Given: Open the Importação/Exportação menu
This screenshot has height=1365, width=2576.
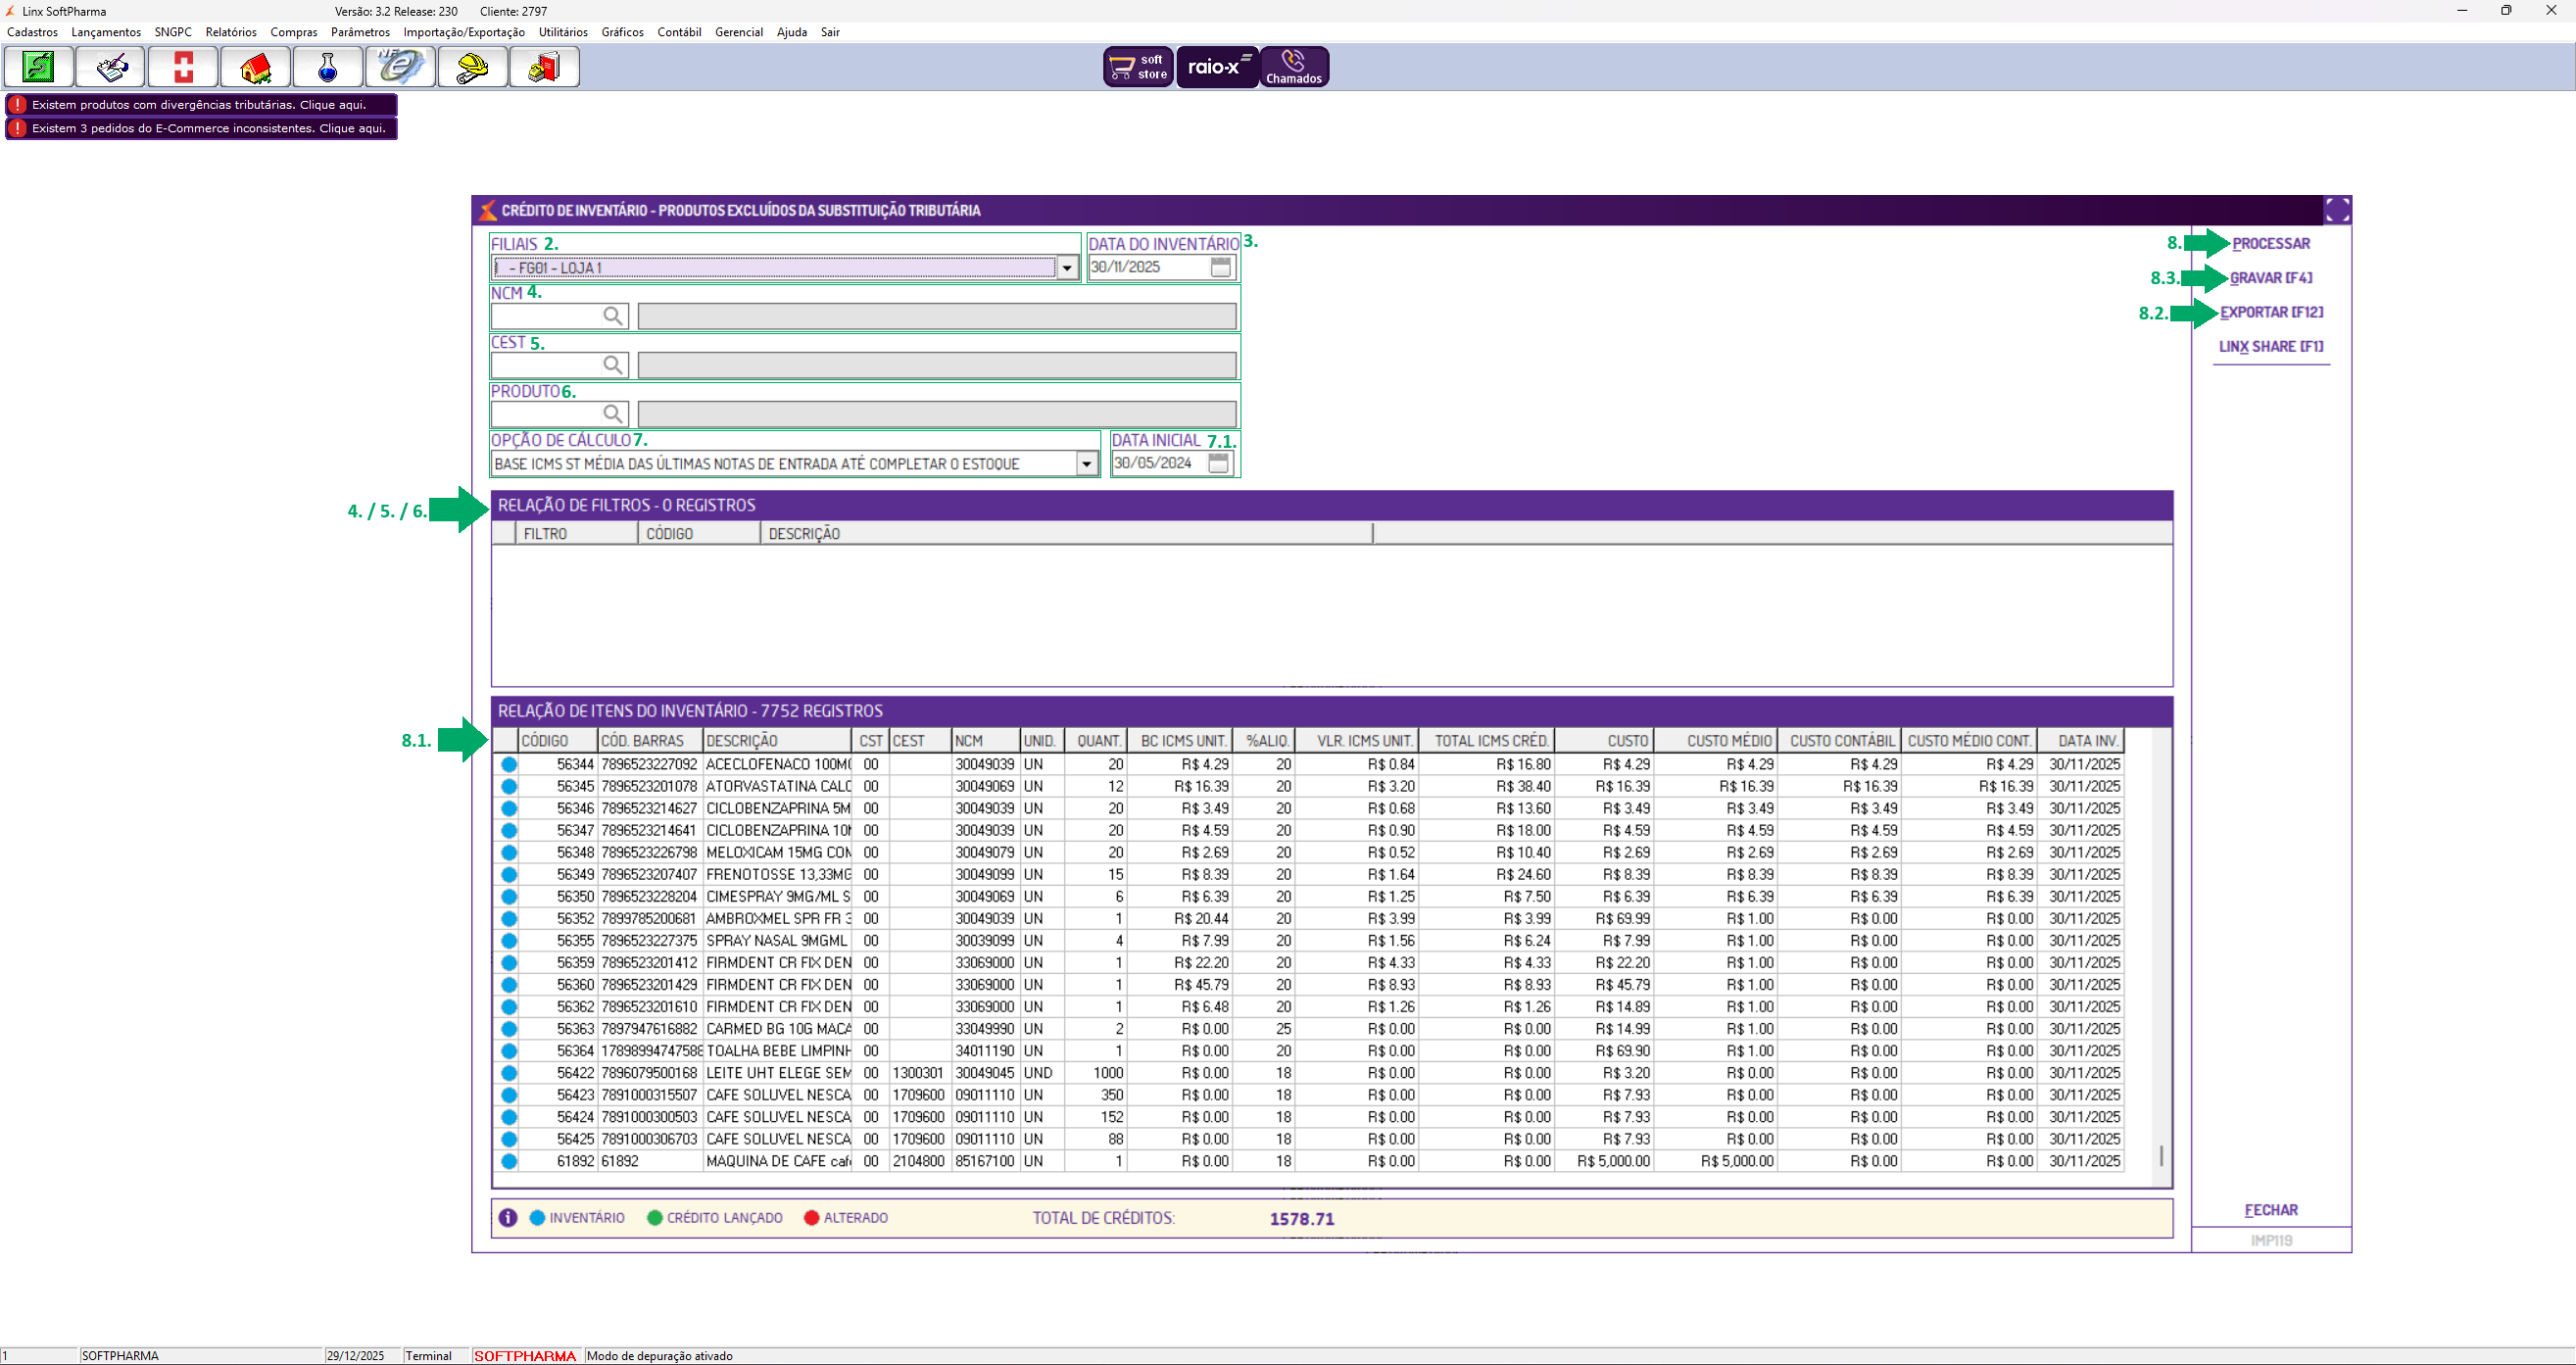Looking at the screenshot, I should coord(464,32).
